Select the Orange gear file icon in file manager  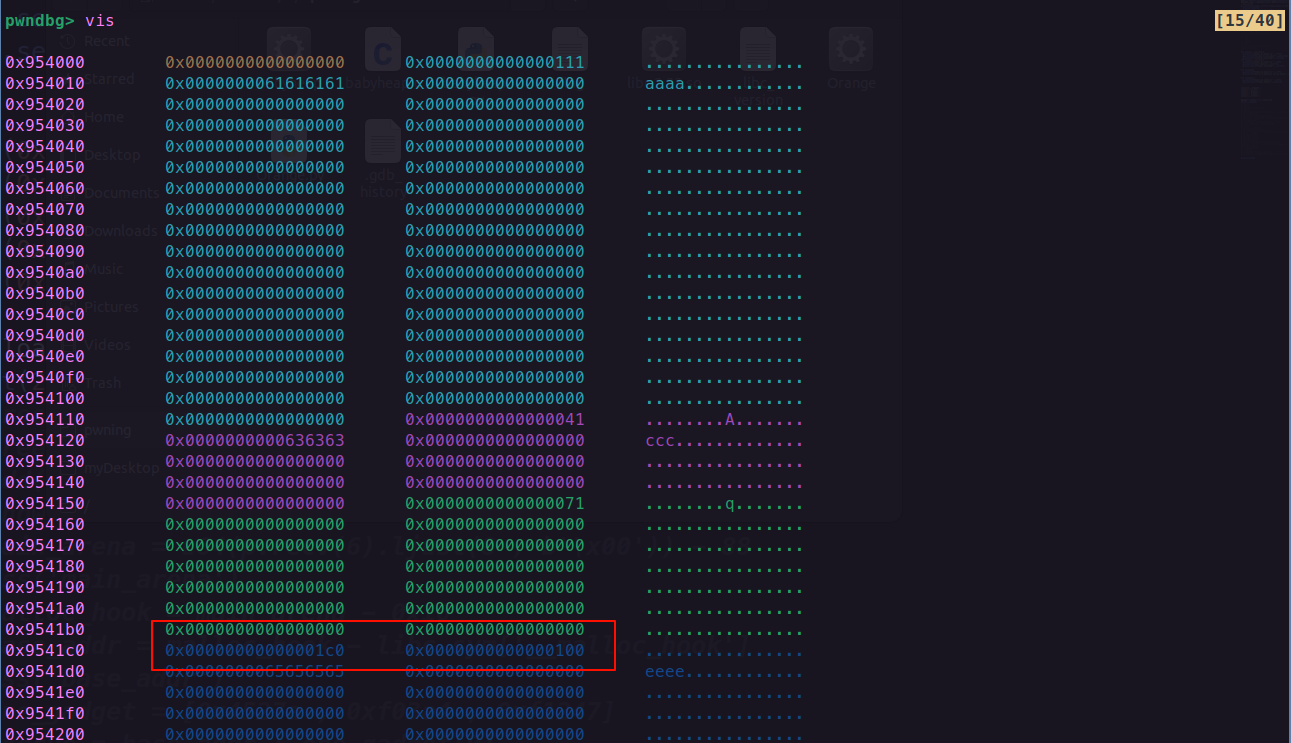[x=851, y=49]
